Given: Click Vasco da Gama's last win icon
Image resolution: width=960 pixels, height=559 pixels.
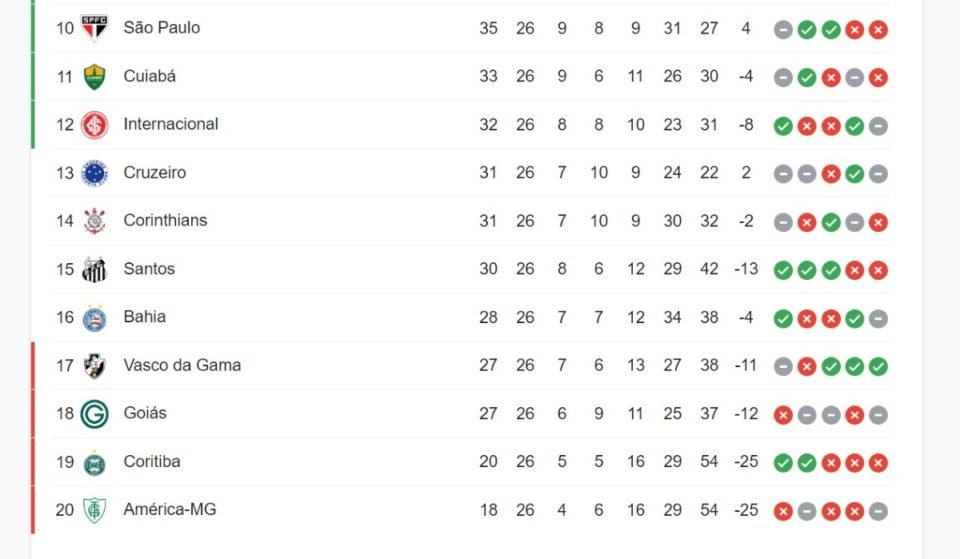Looking at the screenshot, I should point(878,367).
